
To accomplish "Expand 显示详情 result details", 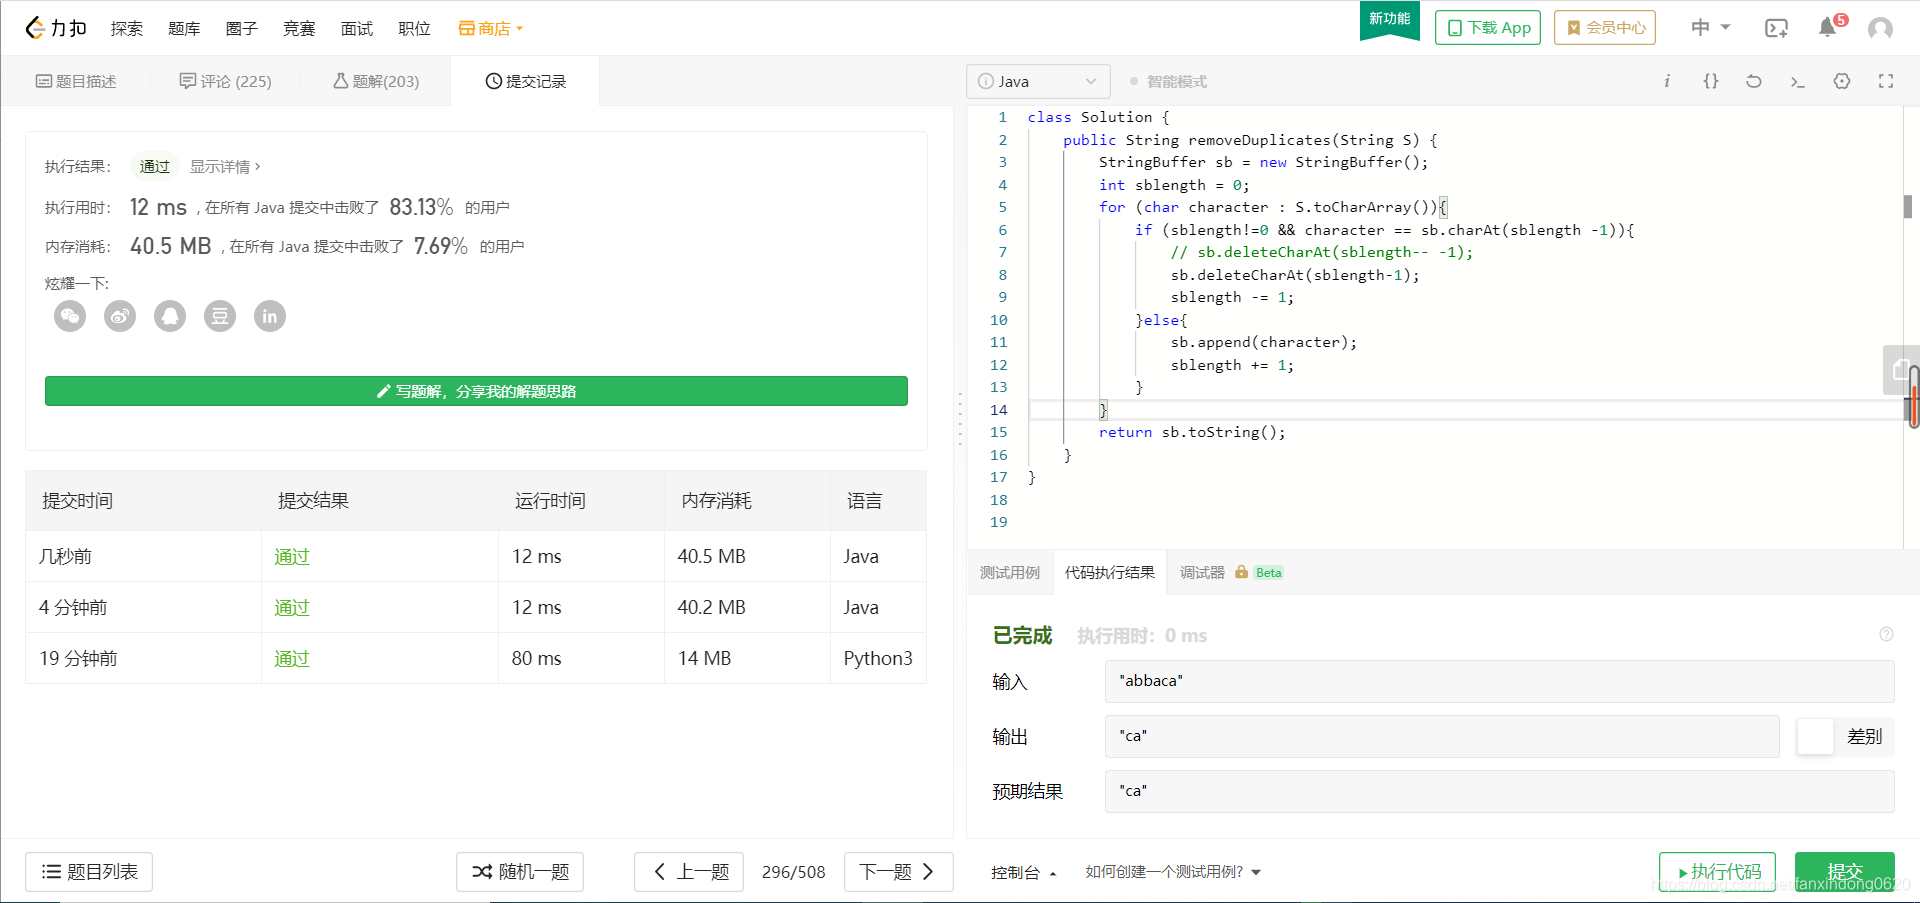I will tap(225, 166).
